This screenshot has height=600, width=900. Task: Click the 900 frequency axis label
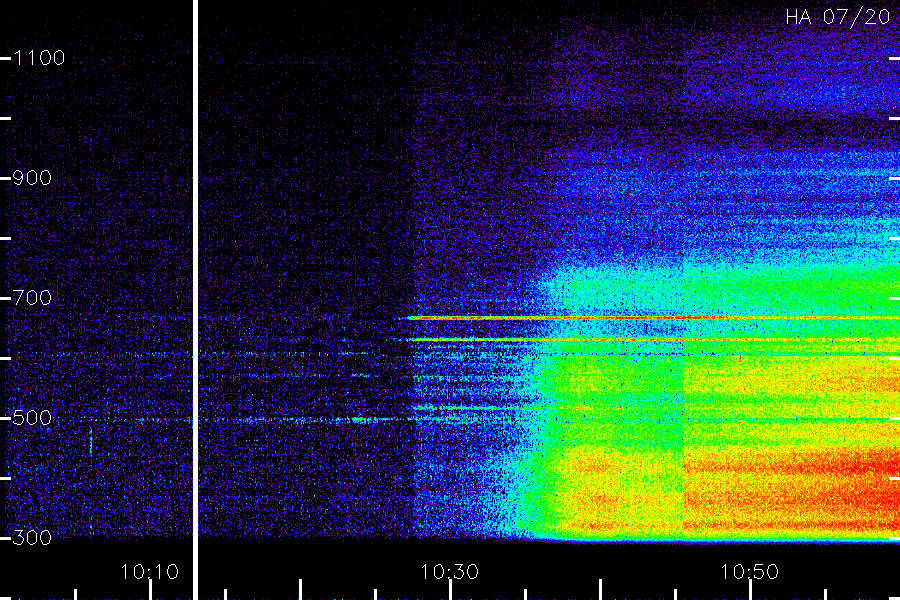point(32,178)
